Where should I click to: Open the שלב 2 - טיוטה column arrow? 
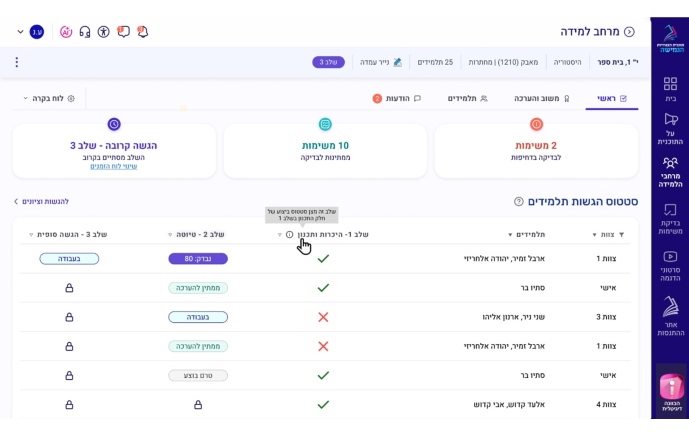click(x=170, y=235)
